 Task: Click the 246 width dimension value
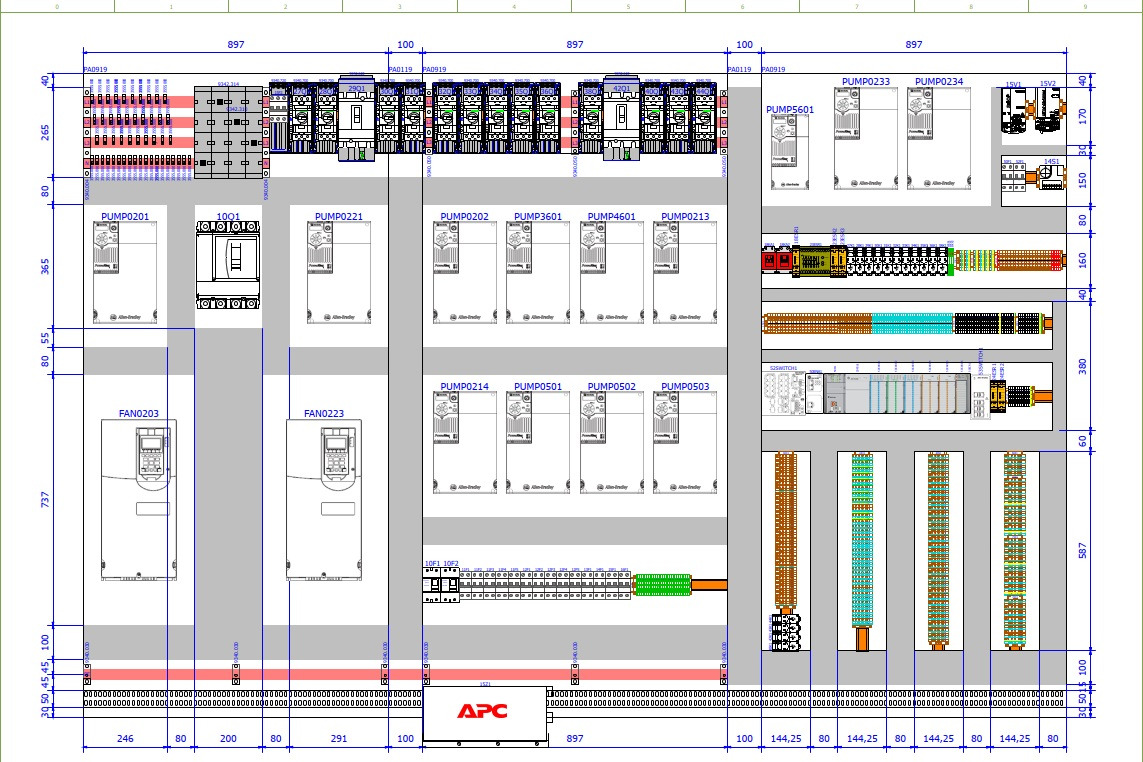[x=125, y=739]
